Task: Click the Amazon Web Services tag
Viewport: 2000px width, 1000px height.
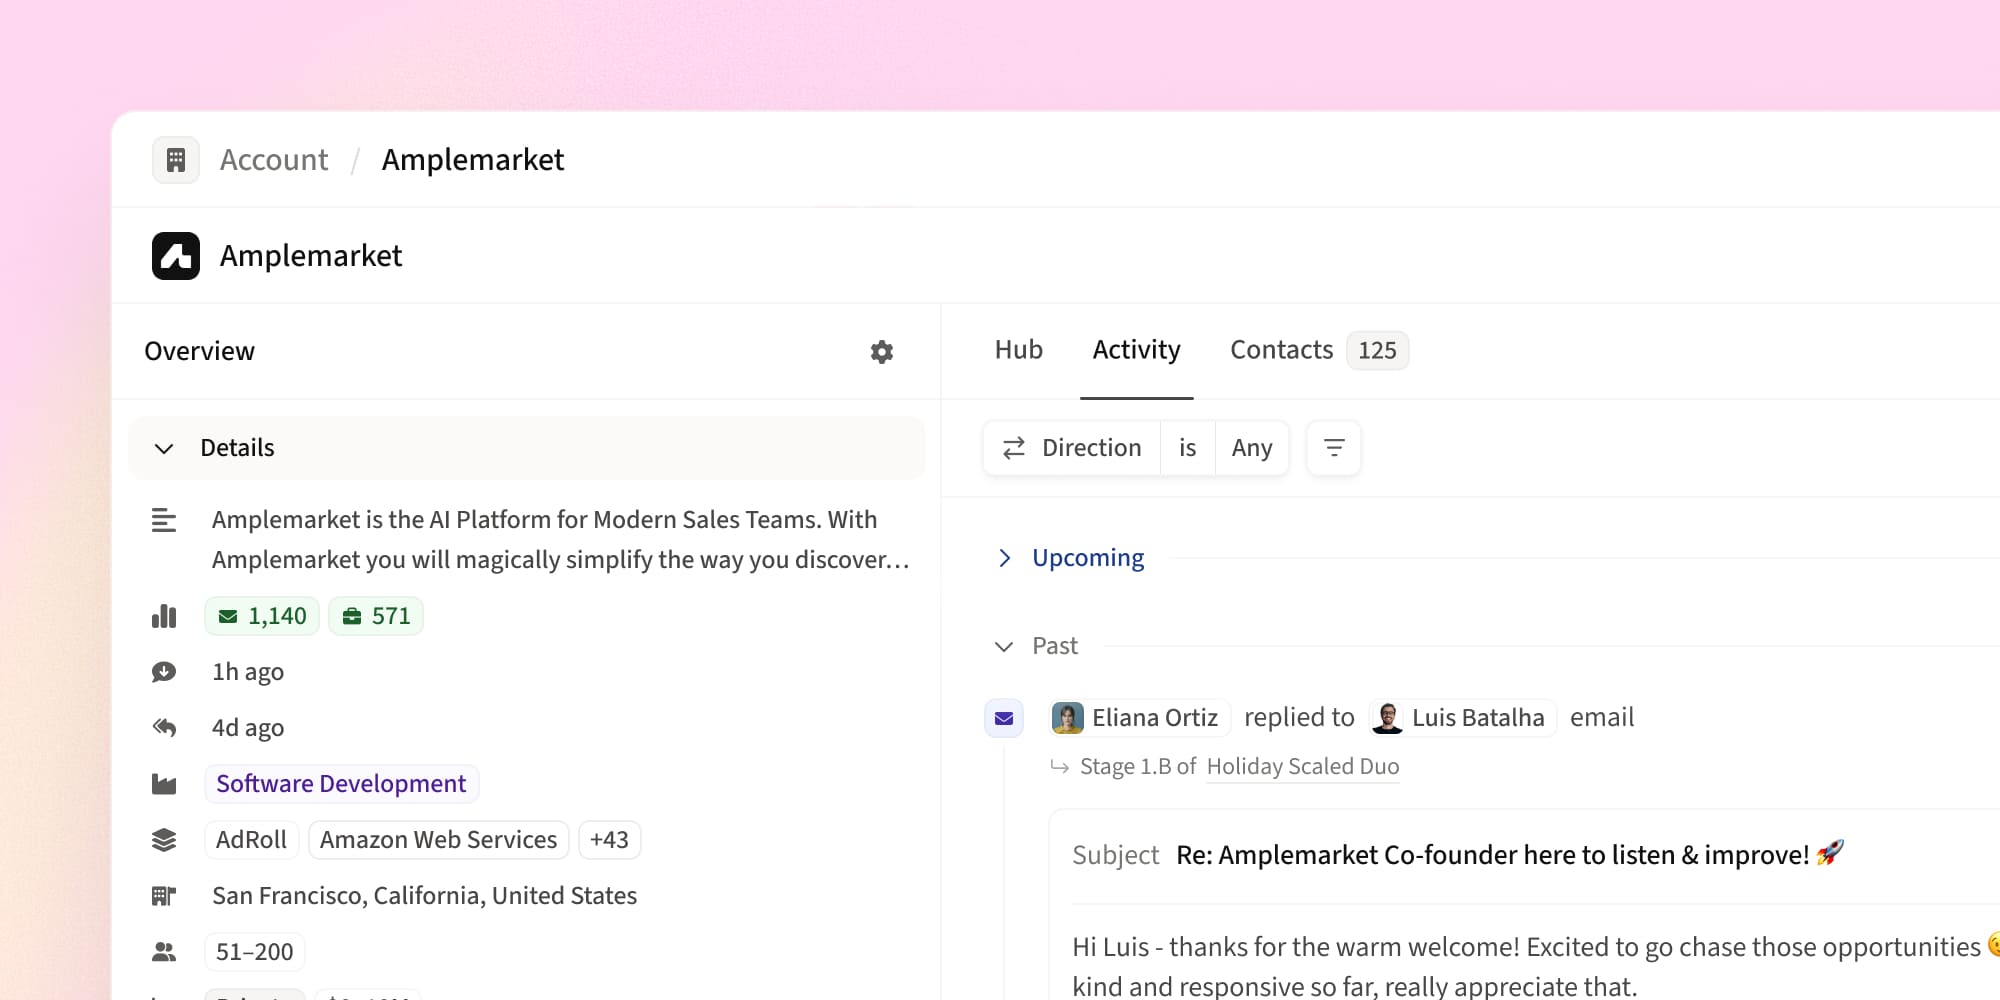Action: 438,840
